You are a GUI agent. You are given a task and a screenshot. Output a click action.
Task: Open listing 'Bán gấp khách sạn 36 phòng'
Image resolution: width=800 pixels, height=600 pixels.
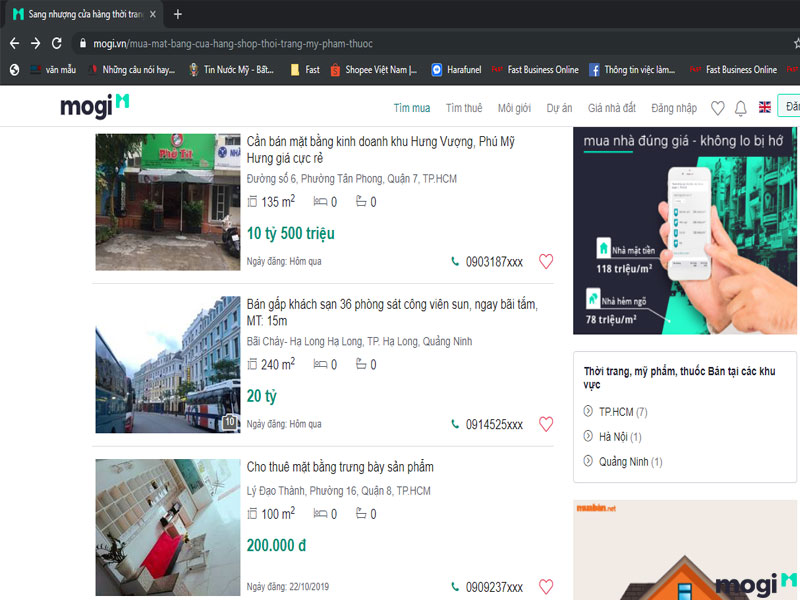pyautogui.click(x=392, y=312)
